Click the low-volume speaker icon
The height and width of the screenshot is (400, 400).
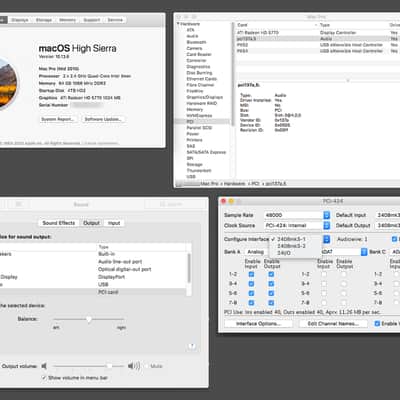tap(44, 366)
